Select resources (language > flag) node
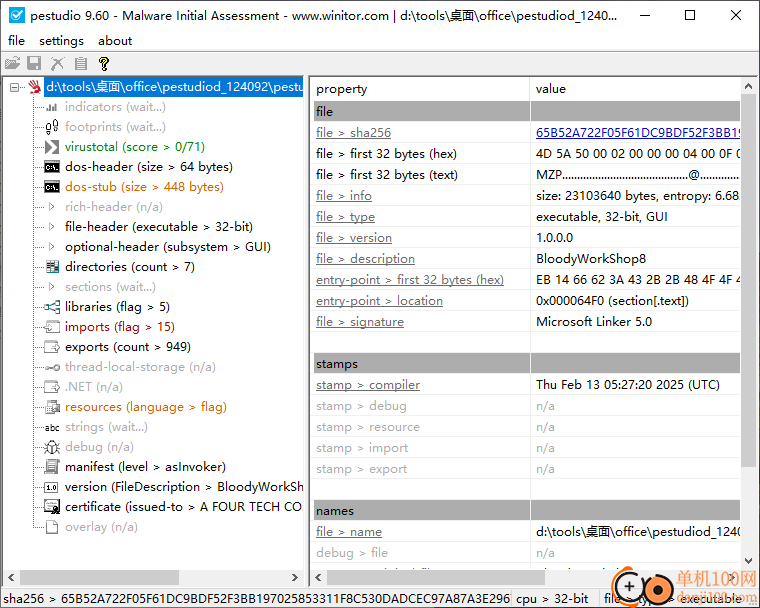 tap(146, 407)
